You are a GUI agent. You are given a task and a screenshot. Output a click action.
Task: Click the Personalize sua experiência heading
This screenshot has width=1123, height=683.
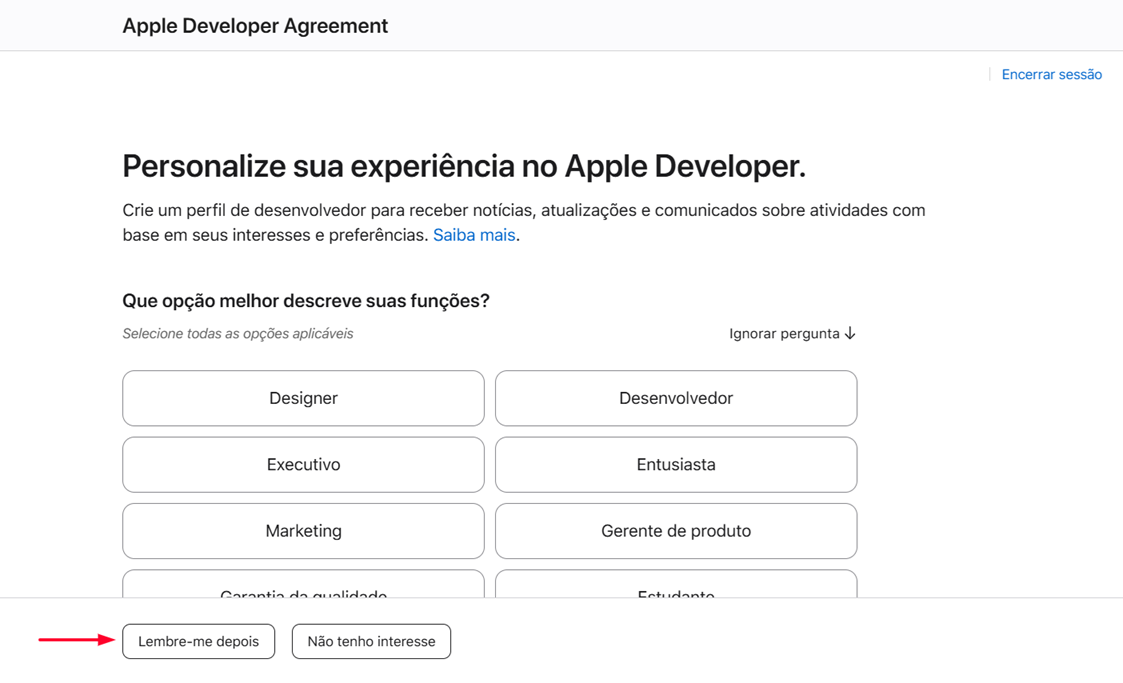[464, 166]
